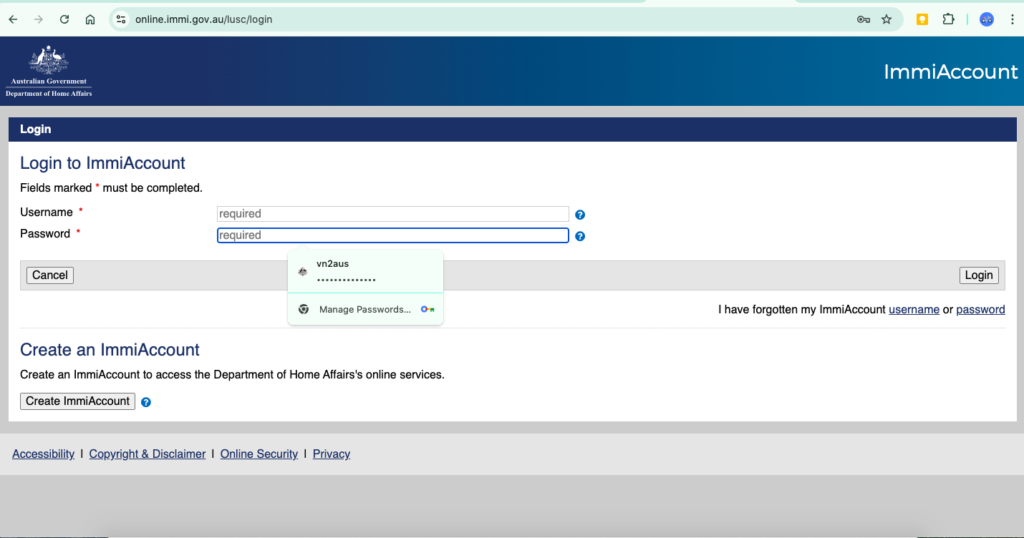Image resolution: width=1024 pixels, height=538 pixels.
Task: Click the Create ImmiAccount button
Action: click(x=78, y=401)
